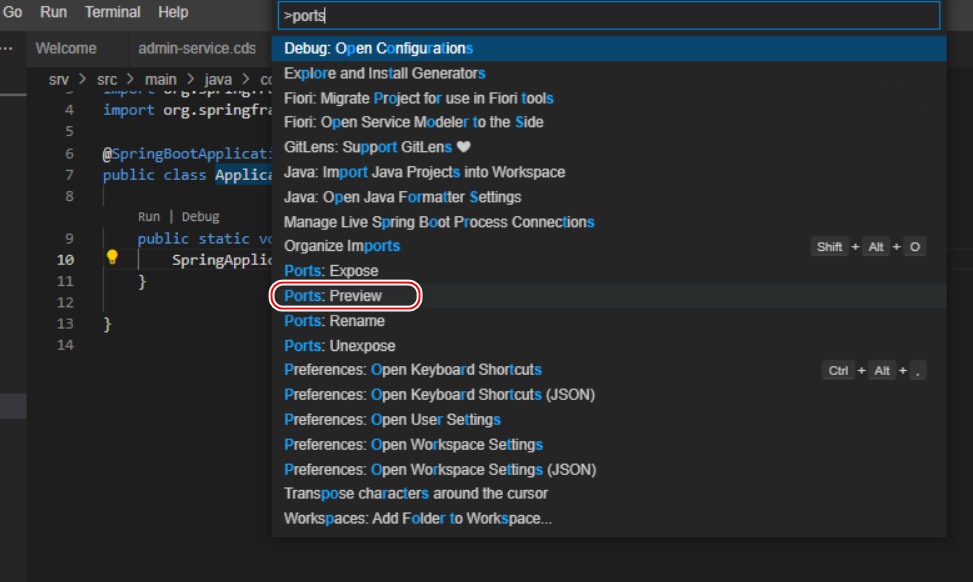Viewport: 973px width, 582px height.
Task: Open the Run menu
Action: 53,12
